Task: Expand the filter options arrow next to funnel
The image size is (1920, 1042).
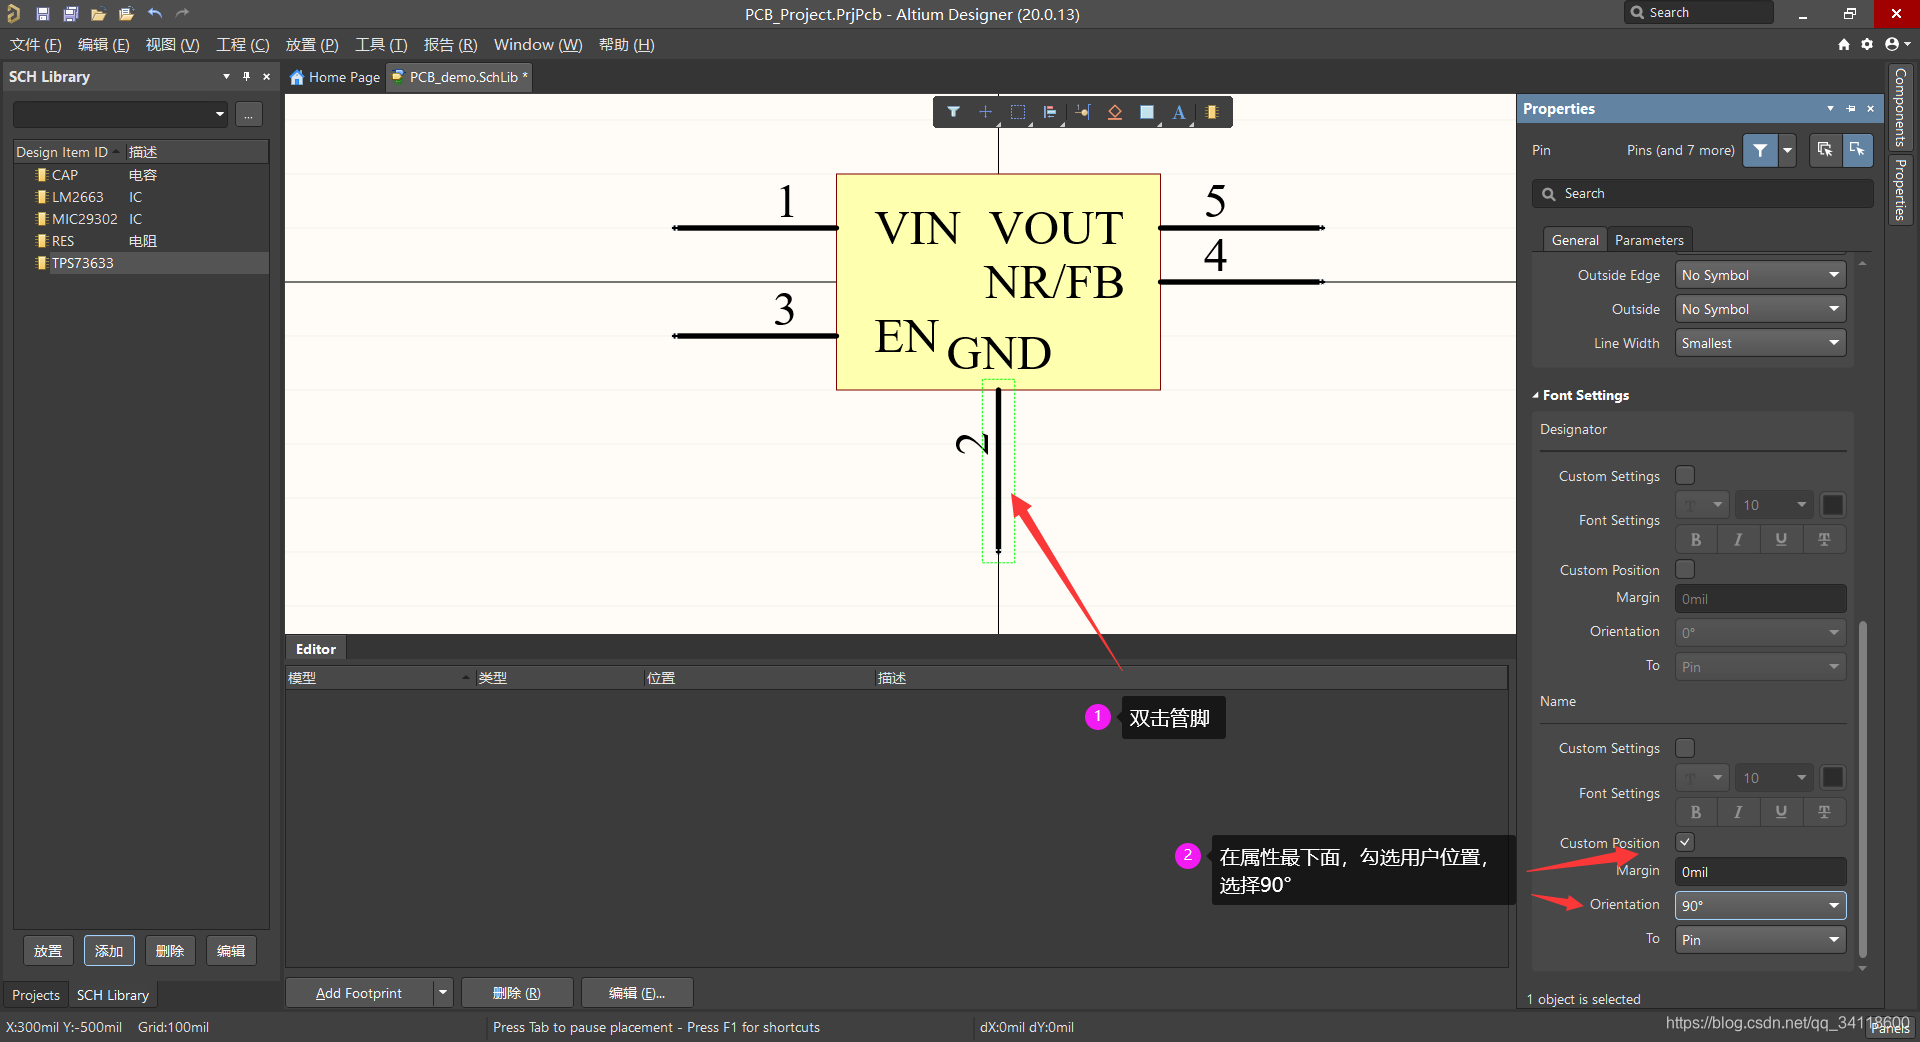Action: pos(1787,150)
